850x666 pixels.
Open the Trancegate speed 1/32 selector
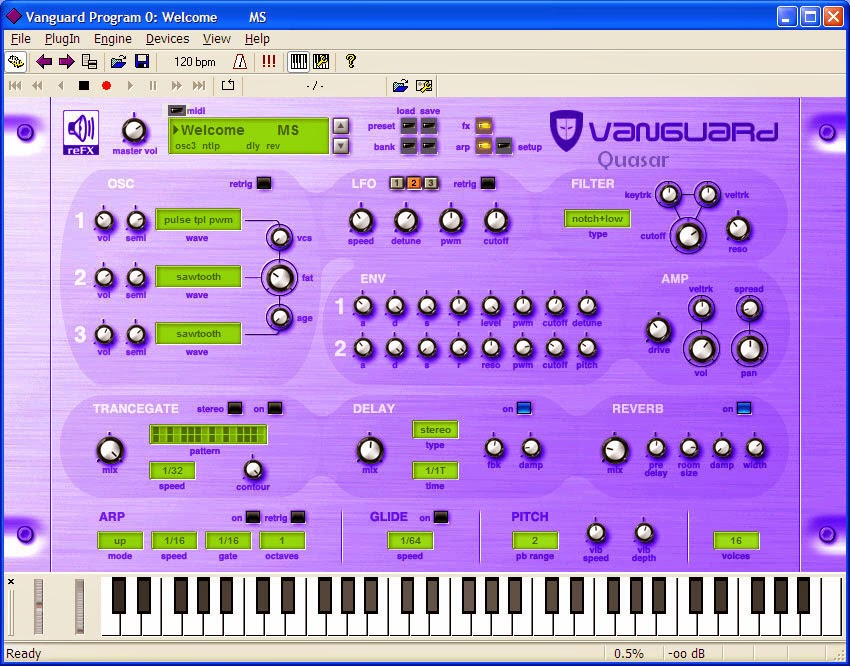click(172, 470)
